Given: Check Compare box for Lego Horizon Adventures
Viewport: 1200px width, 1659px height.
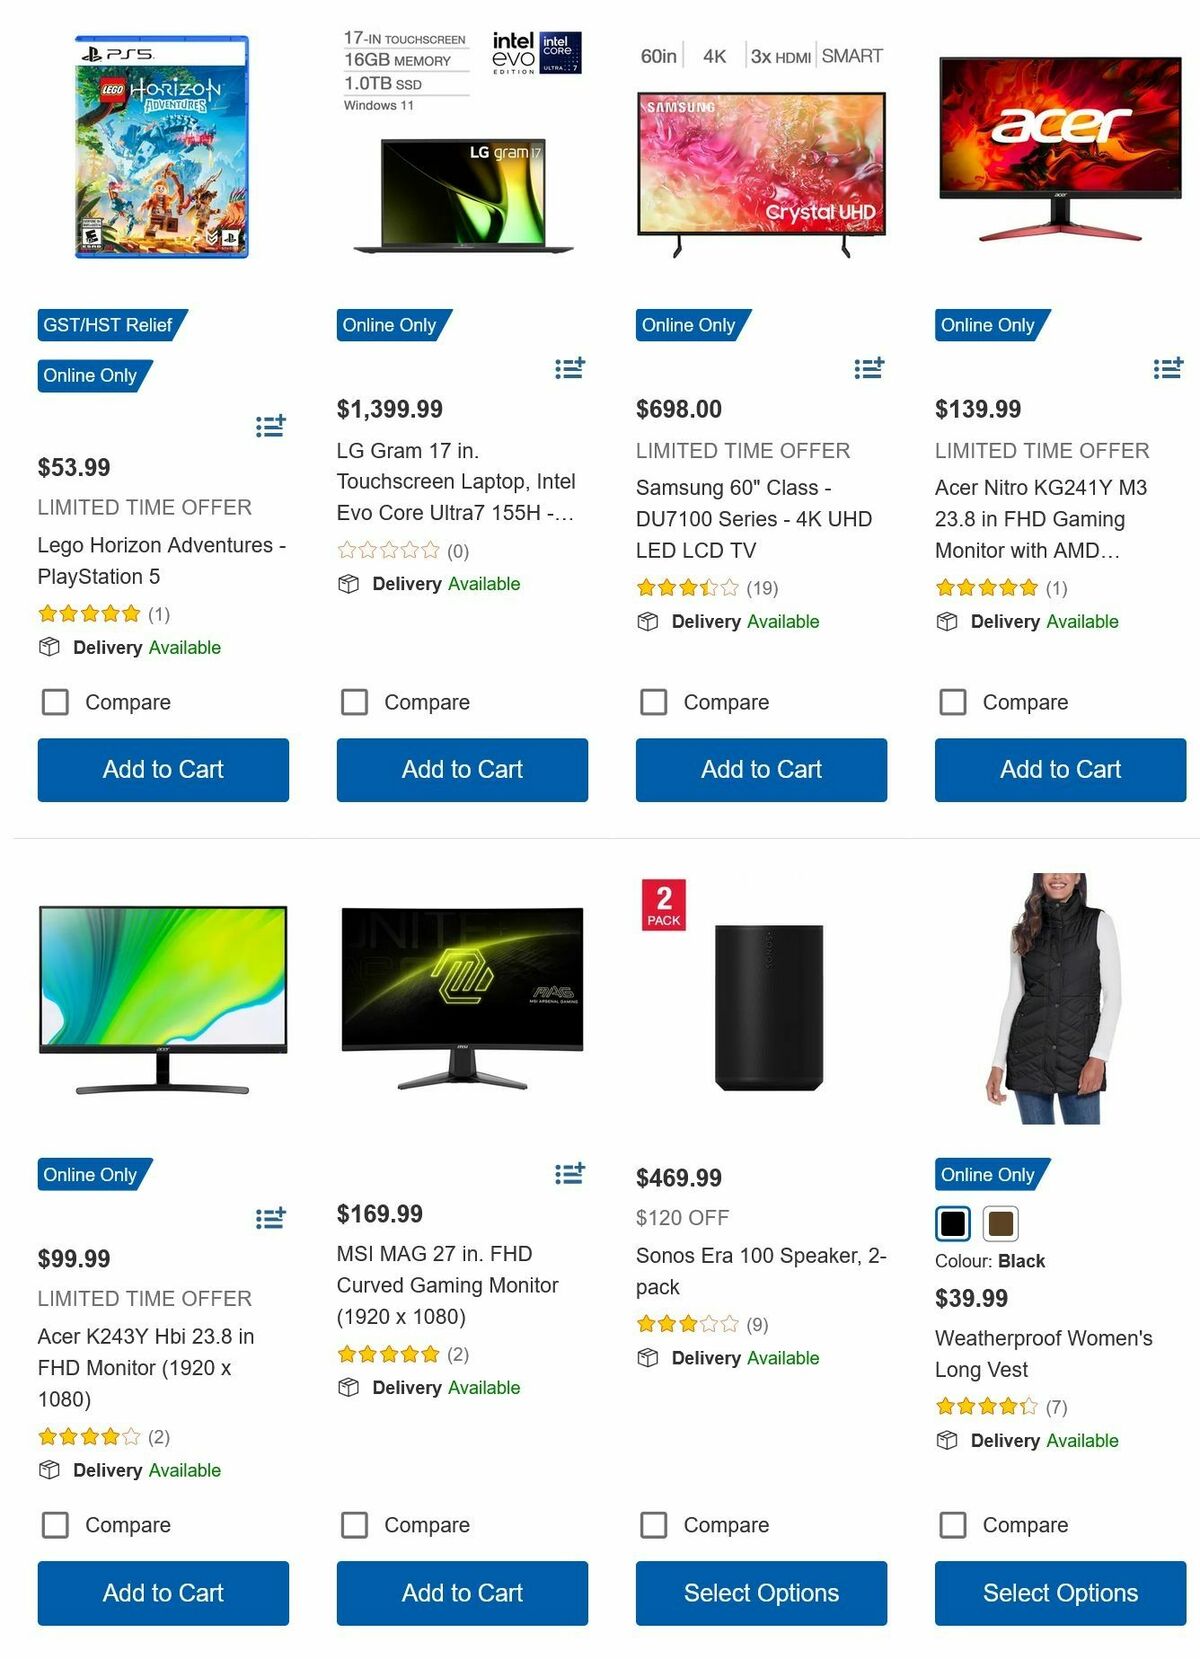Looking at the screenshot, I should 55,702.
